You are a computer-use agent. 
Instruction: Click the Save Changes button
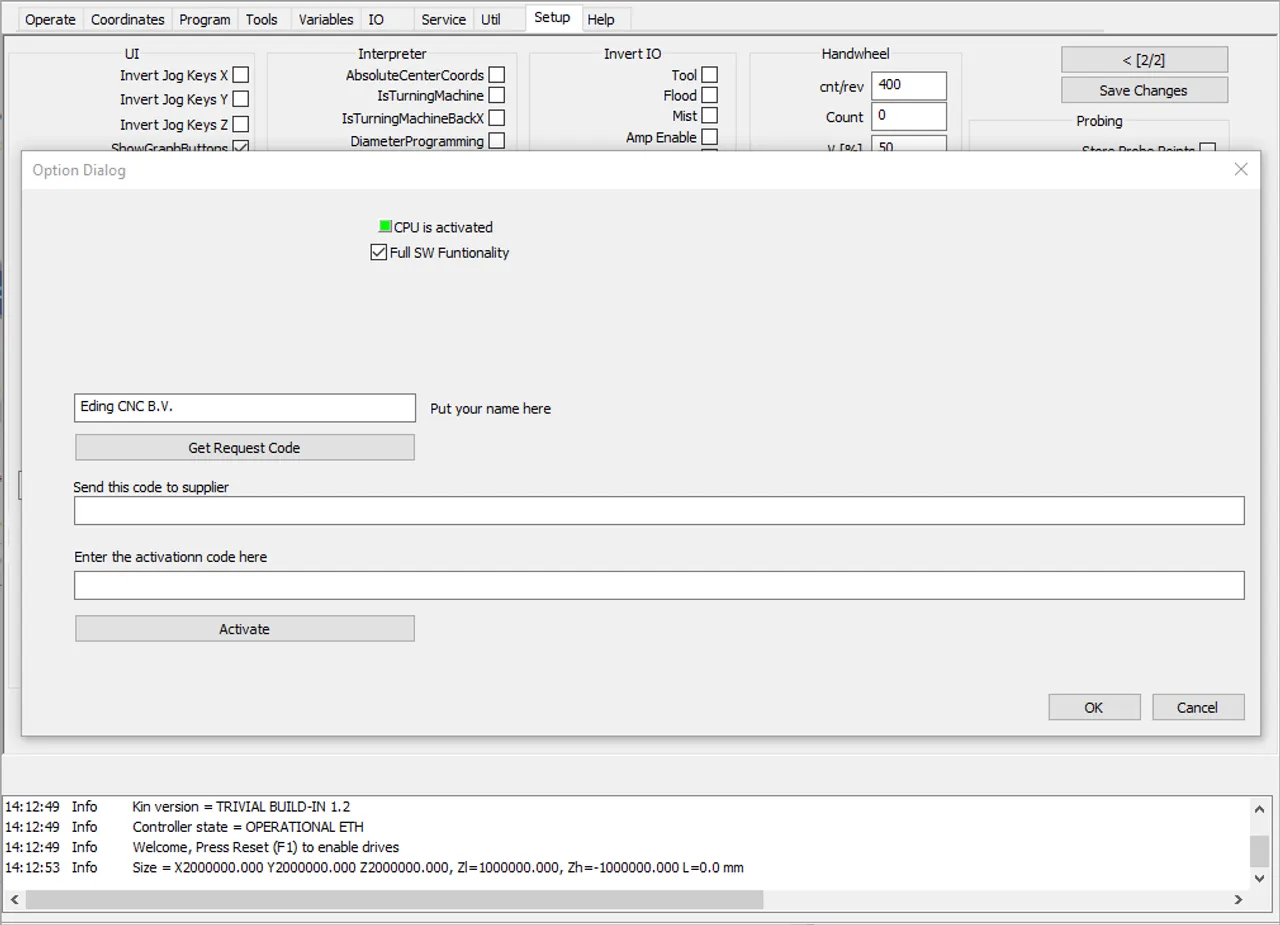click(1143, 90)
